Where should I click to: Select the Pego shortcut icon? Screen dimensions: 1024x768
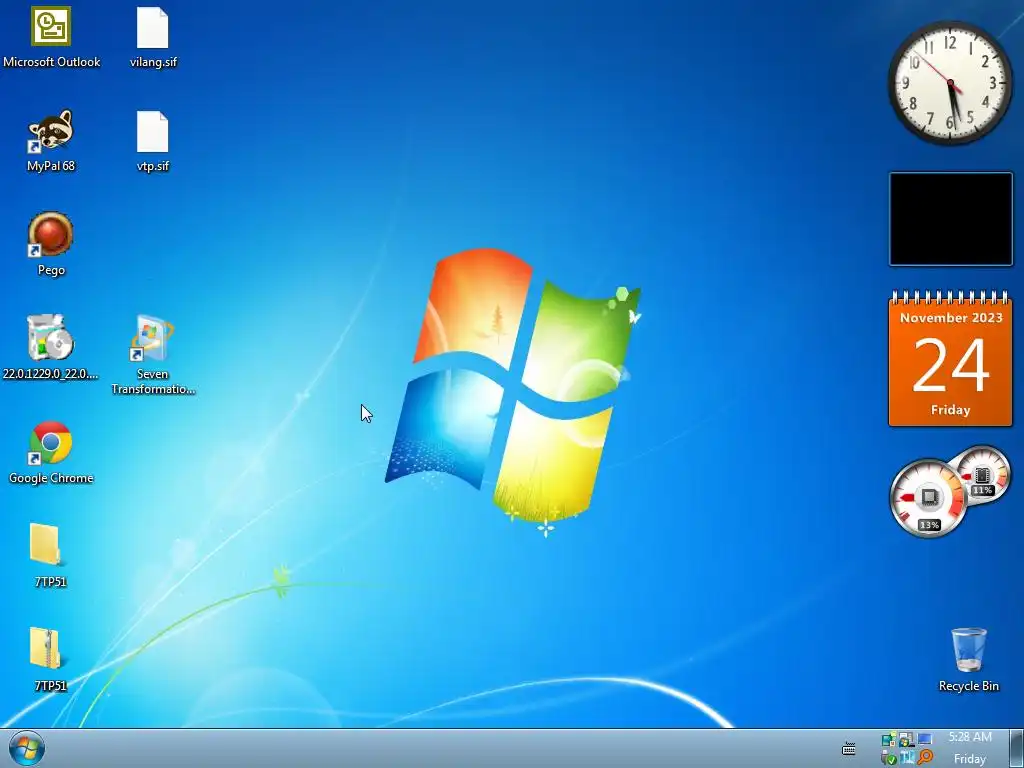coord(51,244)
